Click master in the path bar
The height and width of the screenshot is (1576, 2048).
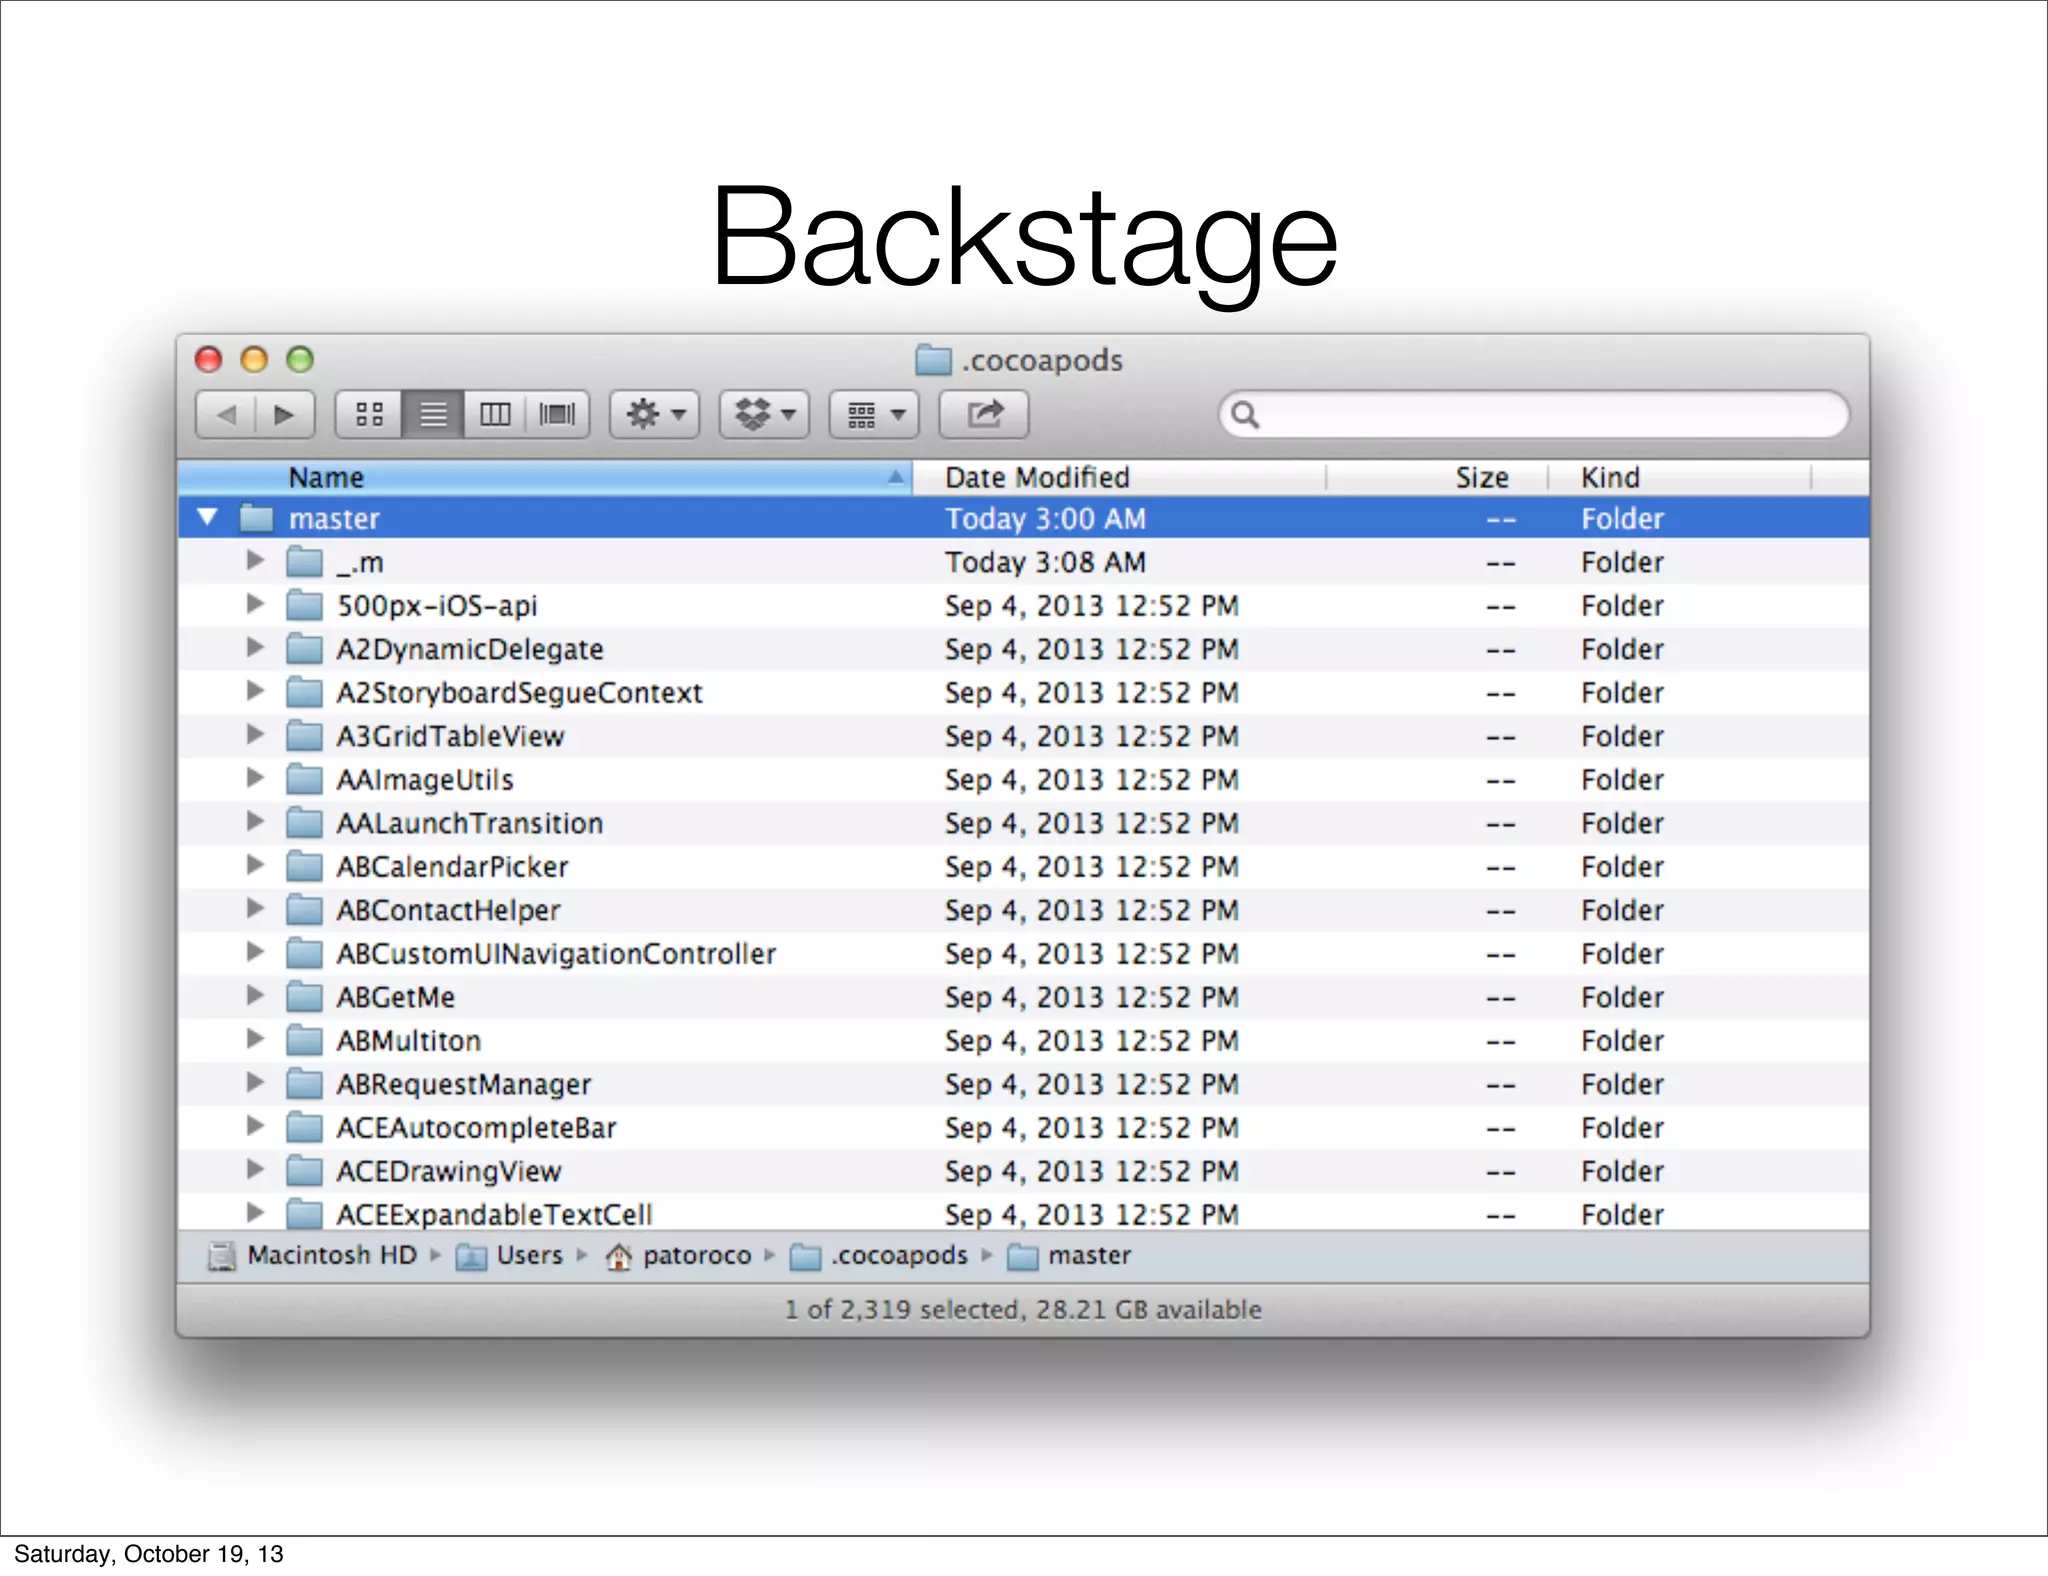[1068, 1255]
